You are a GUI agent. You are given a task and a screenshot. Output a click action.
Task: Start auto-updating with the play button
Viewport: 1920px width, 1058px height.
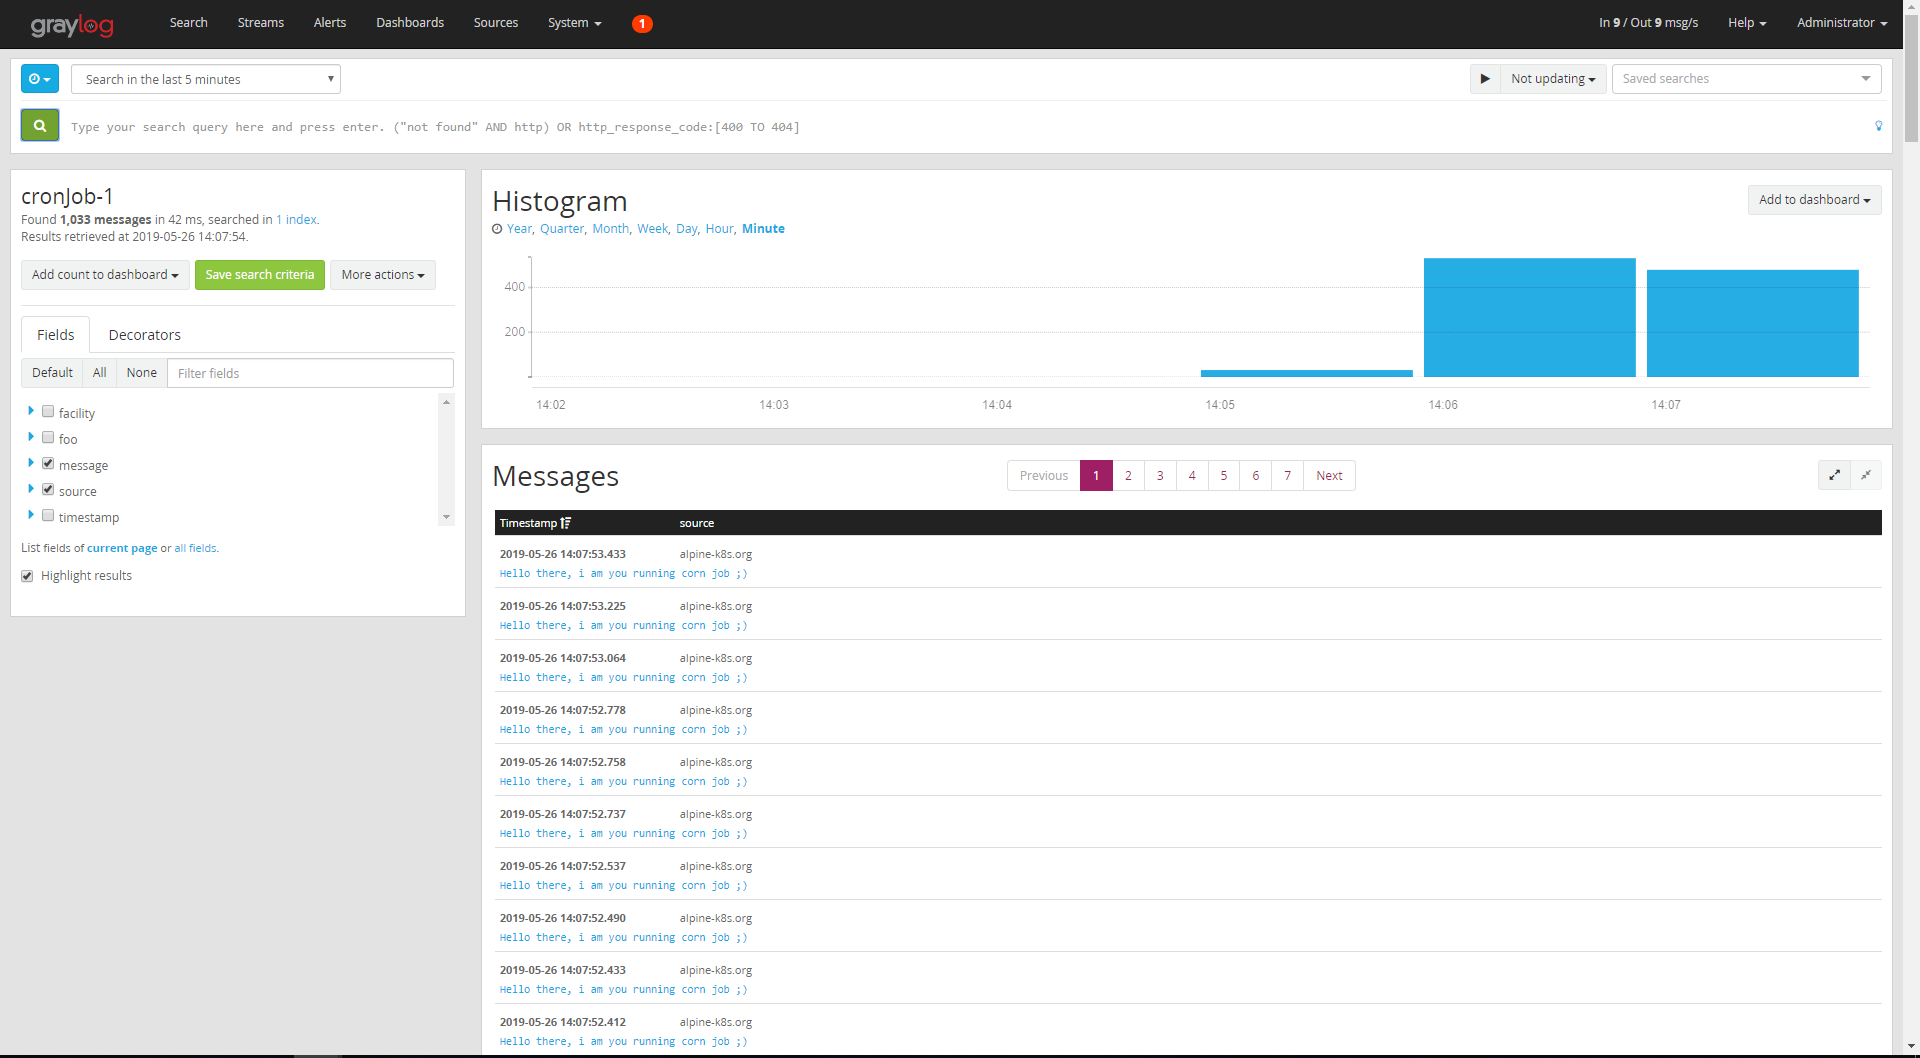(1485, 79)
